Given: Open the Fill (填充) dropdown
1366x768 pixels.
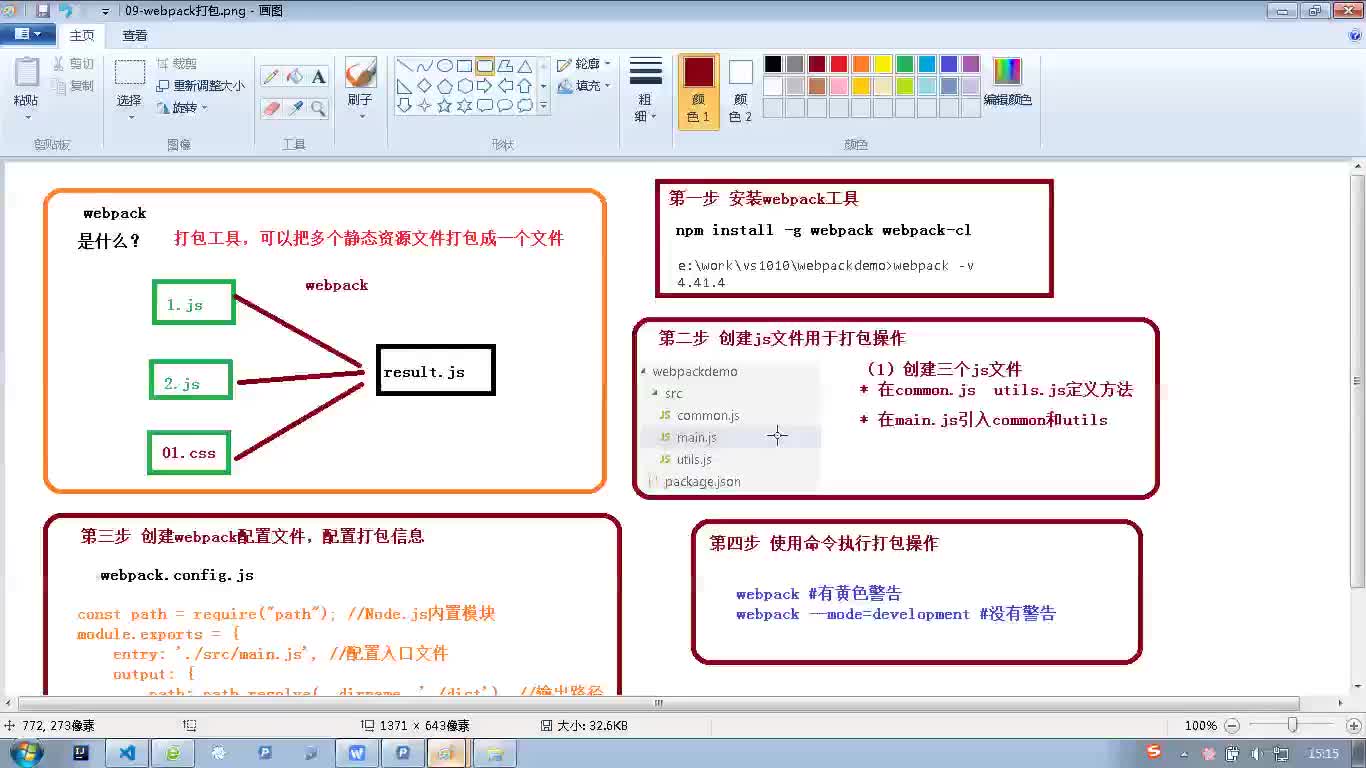Looking at the screenshot, I should point(584,86).
